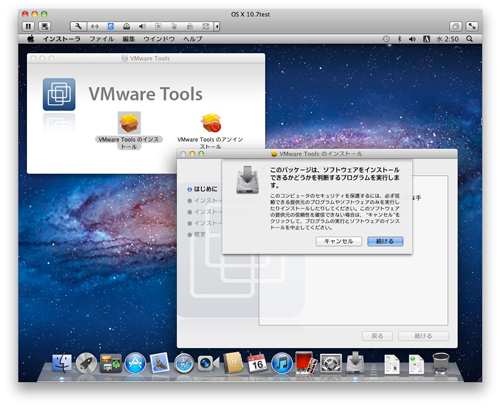Open Safari from the Dock
Screen dimensions: 500x409
click(184, 363)
